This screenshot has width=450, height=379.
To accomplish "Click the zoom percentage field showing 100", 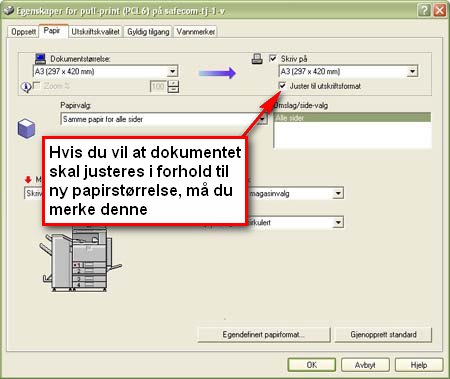I will point(158,87).
